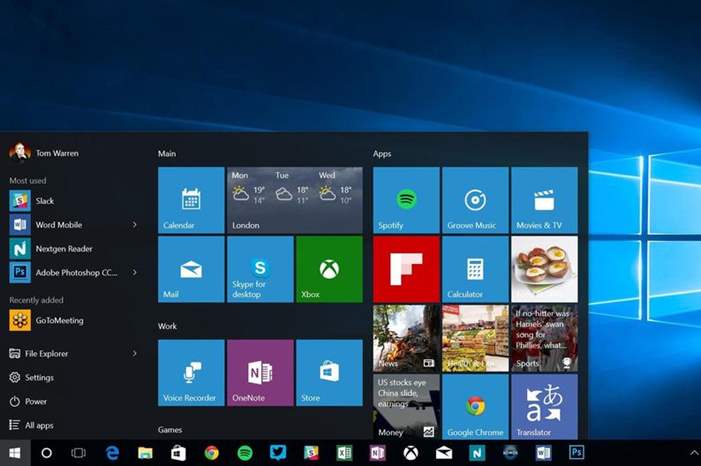This screenshot has height=466, width=701.
Task: Open the Store tile
Action: click(329, 373)
